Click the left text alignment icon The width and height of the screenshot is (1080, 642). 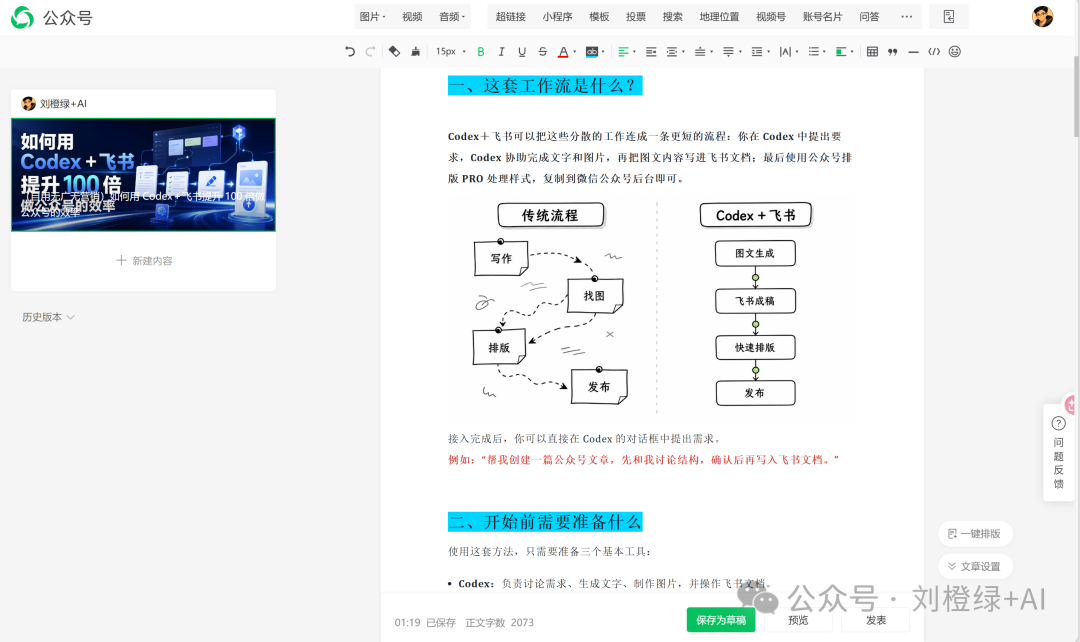(x=623, y=52)
